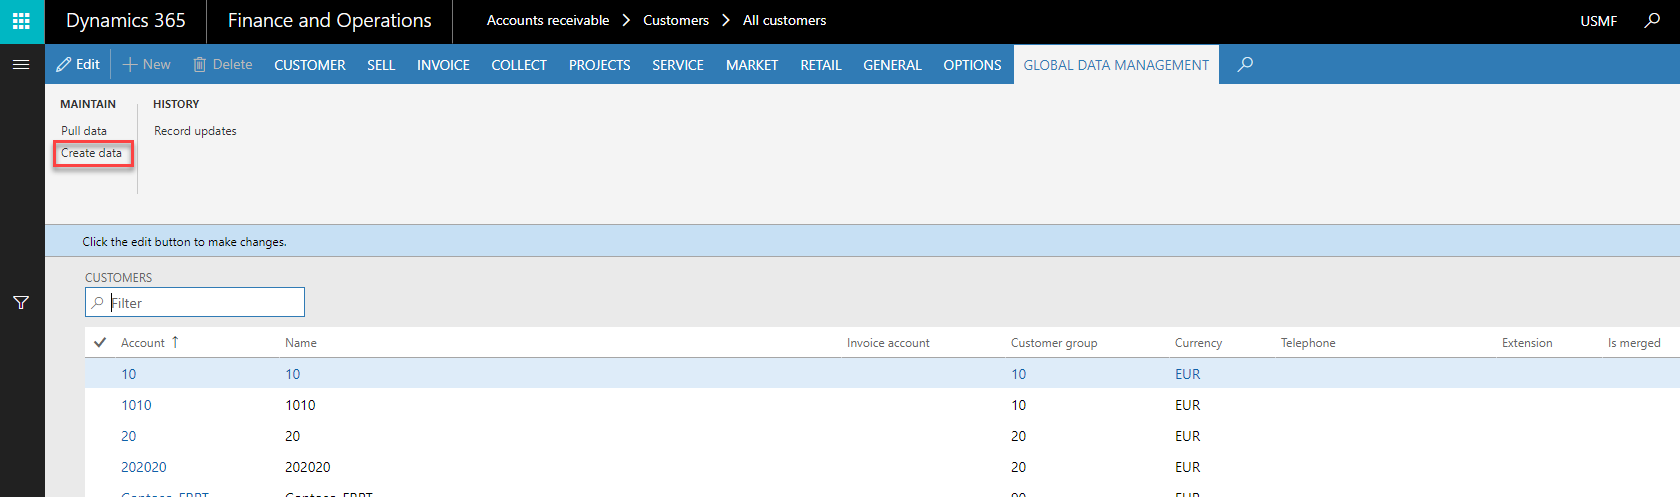Open the app launcher waffle icon
This screenshot has height=497, width=1680.
click(21, 21)
